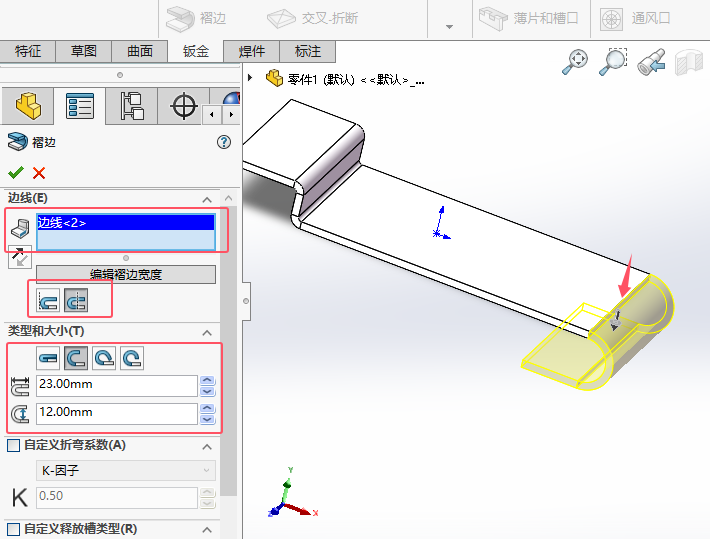Viewport: 710px width, 539px height.
Task: Click the 零件1 (默认) part name
Action: pyautogui.click(x=356, y=80)
